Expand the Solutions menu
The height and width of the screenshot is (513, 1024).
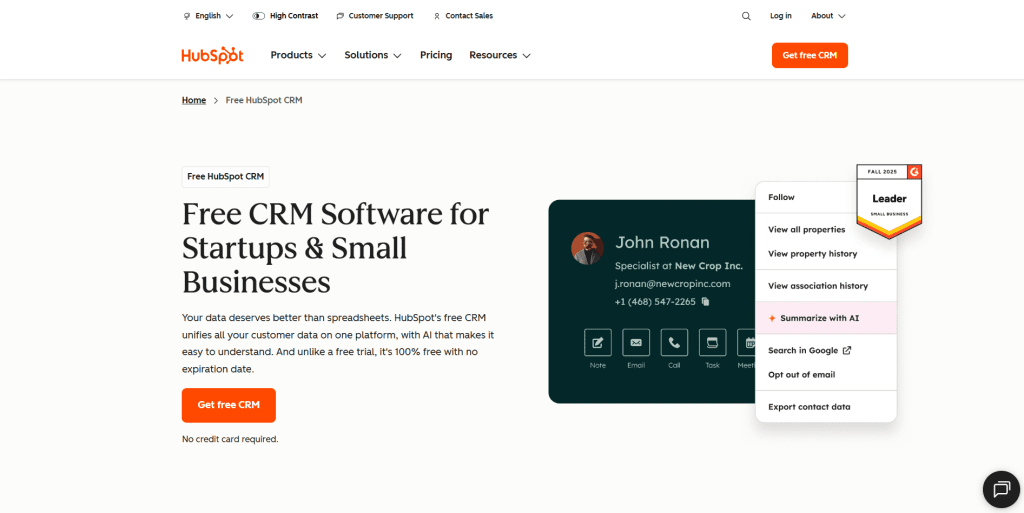(373, 55)
